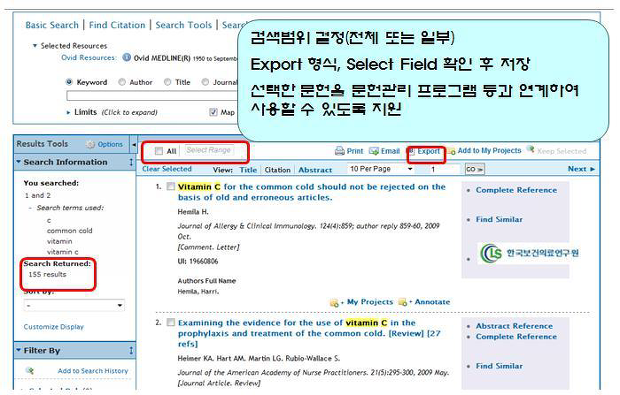The height and width of the screenshot is (395, 620).
Task: Click the Keep Selected icon
Action: pyautogui.click(x=531, y=149)
